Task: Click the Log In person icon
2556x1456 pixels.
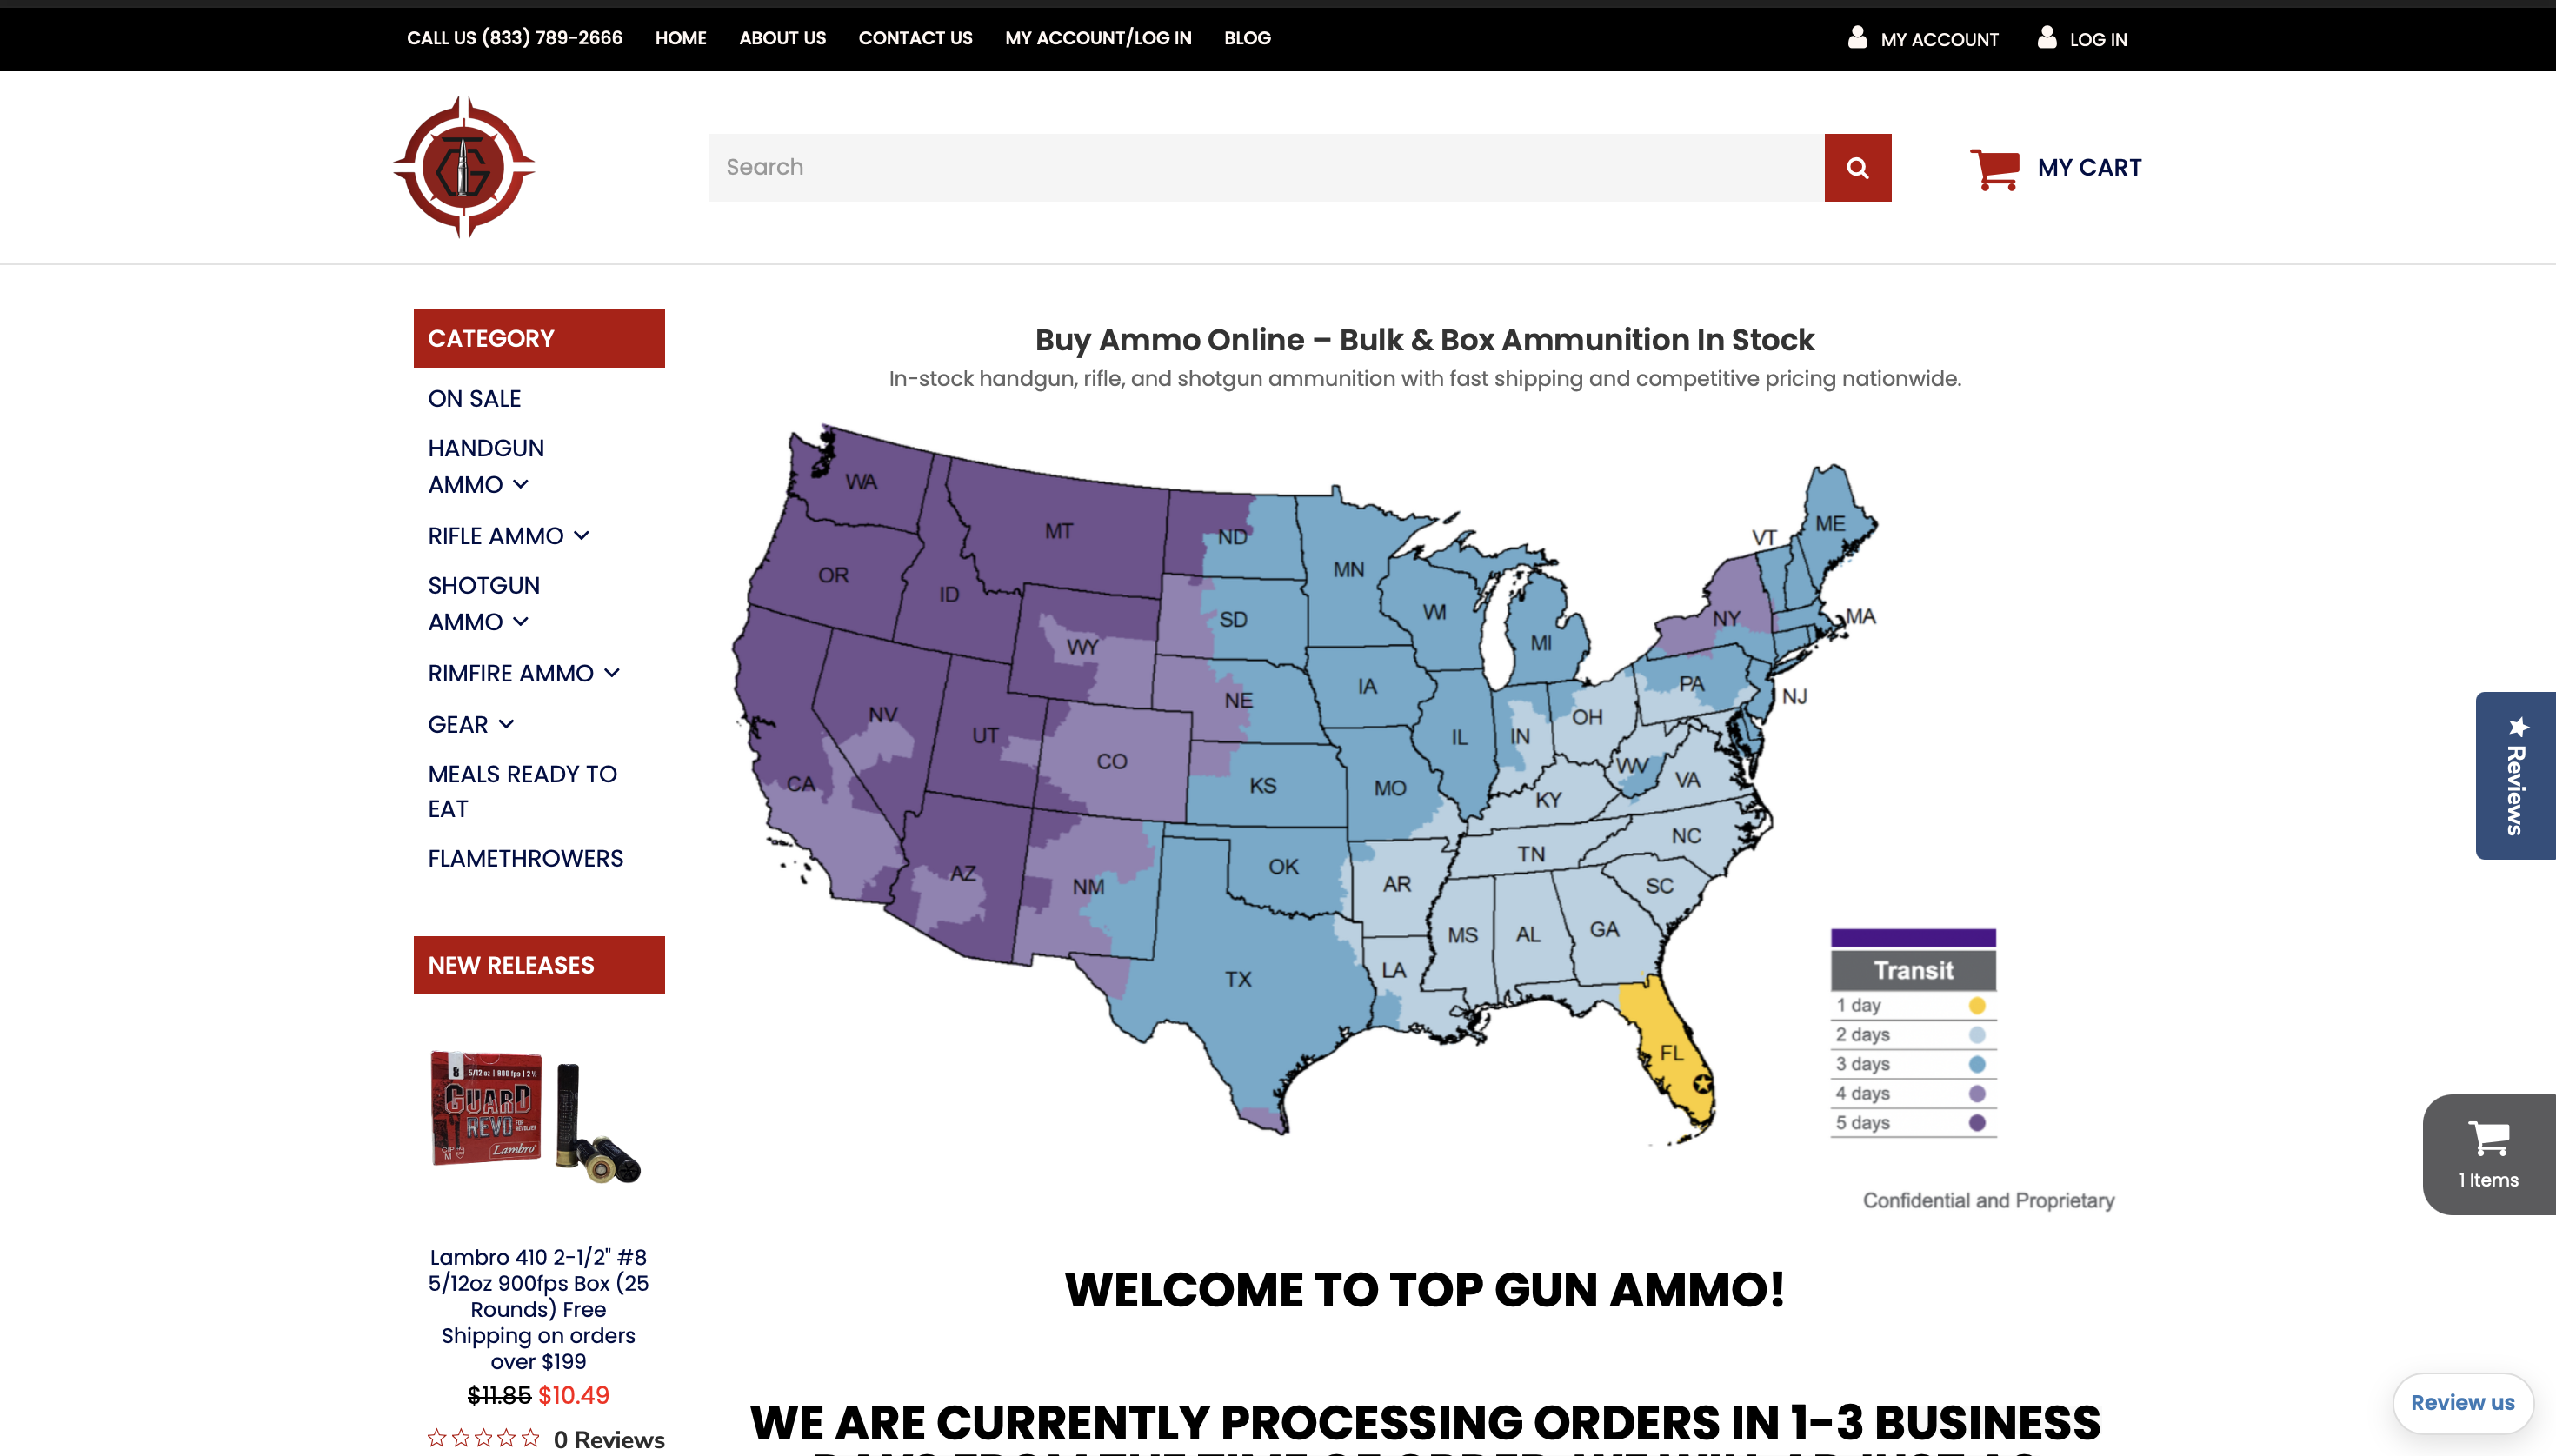Action: pyautogui.click(x=2046, y=38)
